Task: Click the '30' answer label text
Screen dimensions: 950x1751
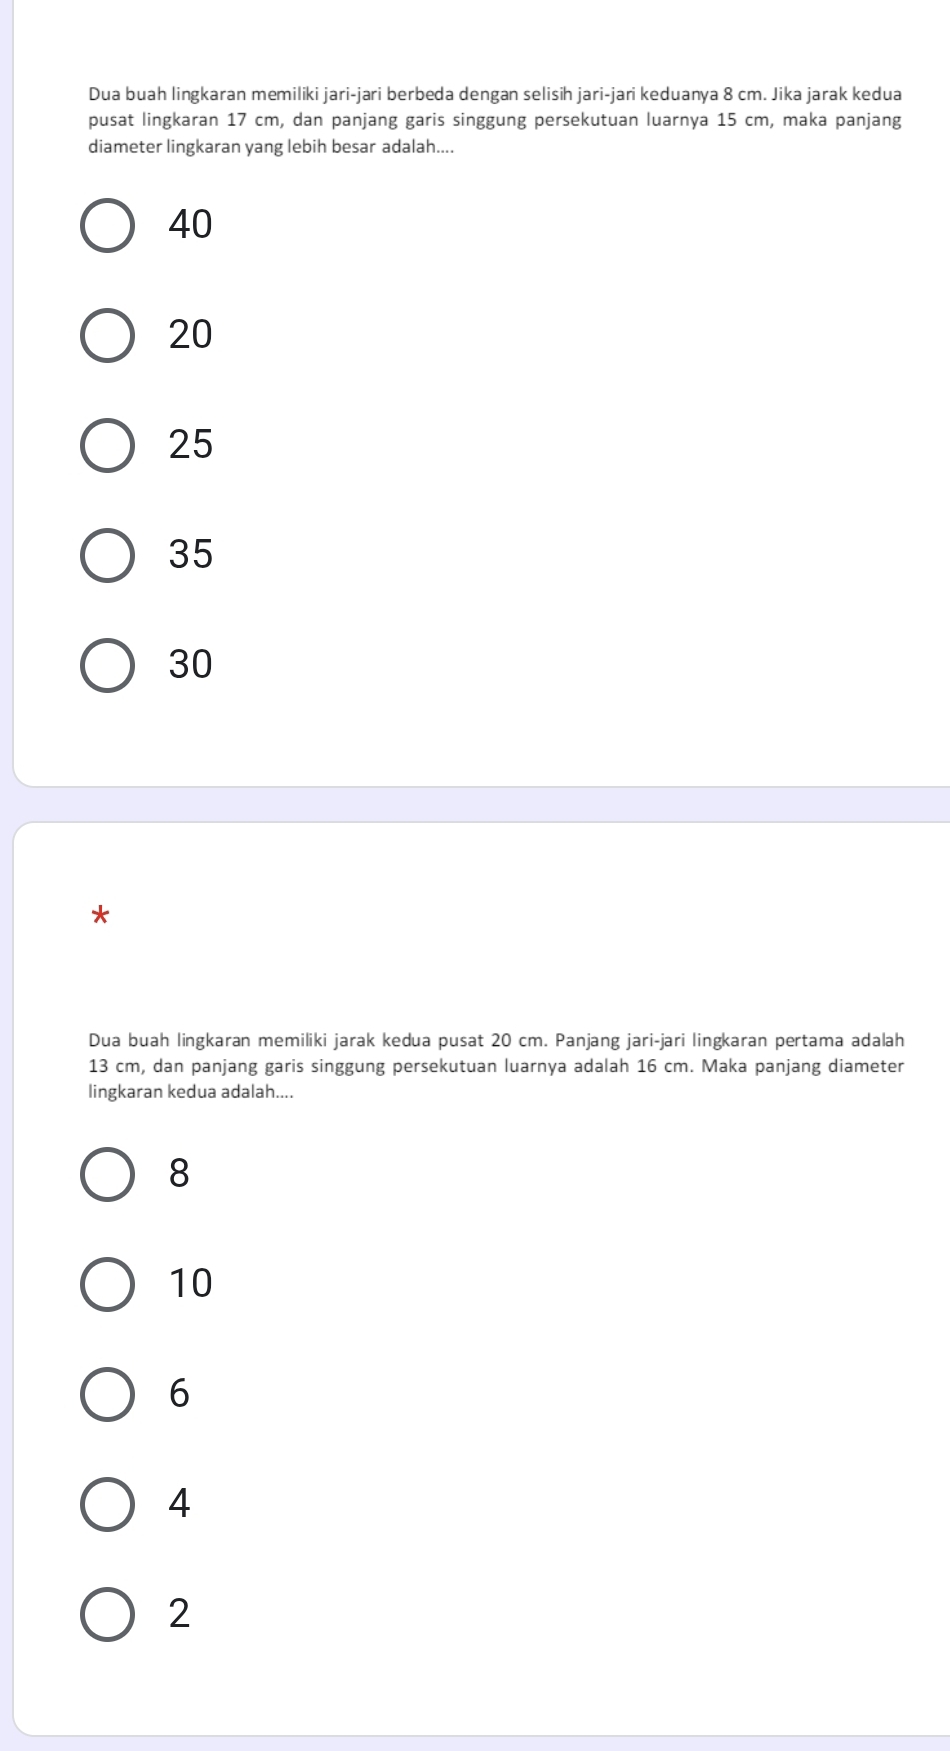Action: tap(191, 664)
